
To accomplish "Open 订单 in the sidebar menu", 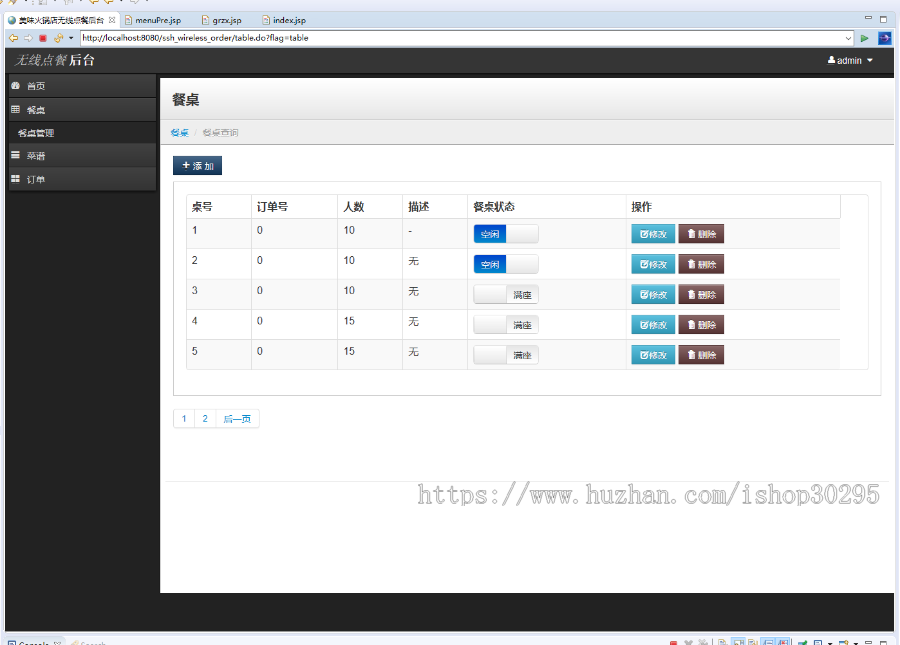I will pos(82,179).
